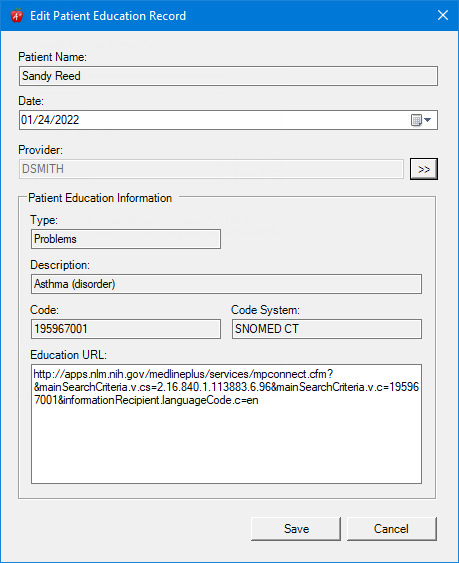Click the >> provider lookup button
Viewport: 459px width, 563px height.
click(x=424, y=169)
